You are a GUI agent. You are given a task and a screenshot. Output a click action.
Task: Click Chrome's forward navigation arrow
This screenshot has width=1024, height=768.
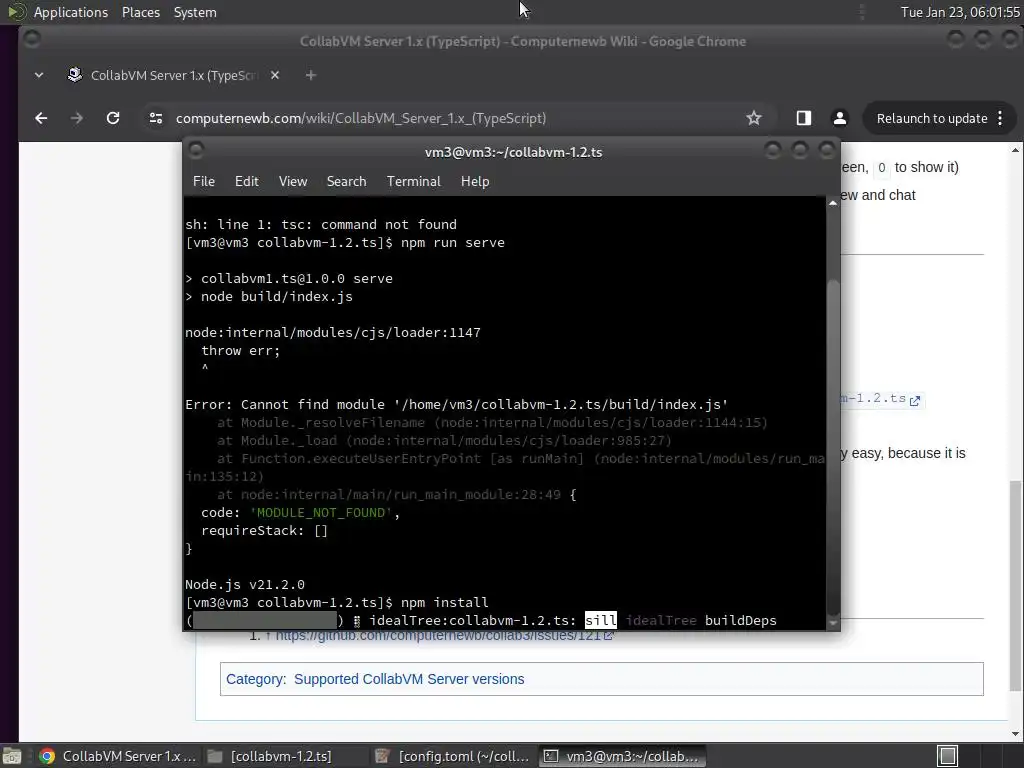coord(76,118)
